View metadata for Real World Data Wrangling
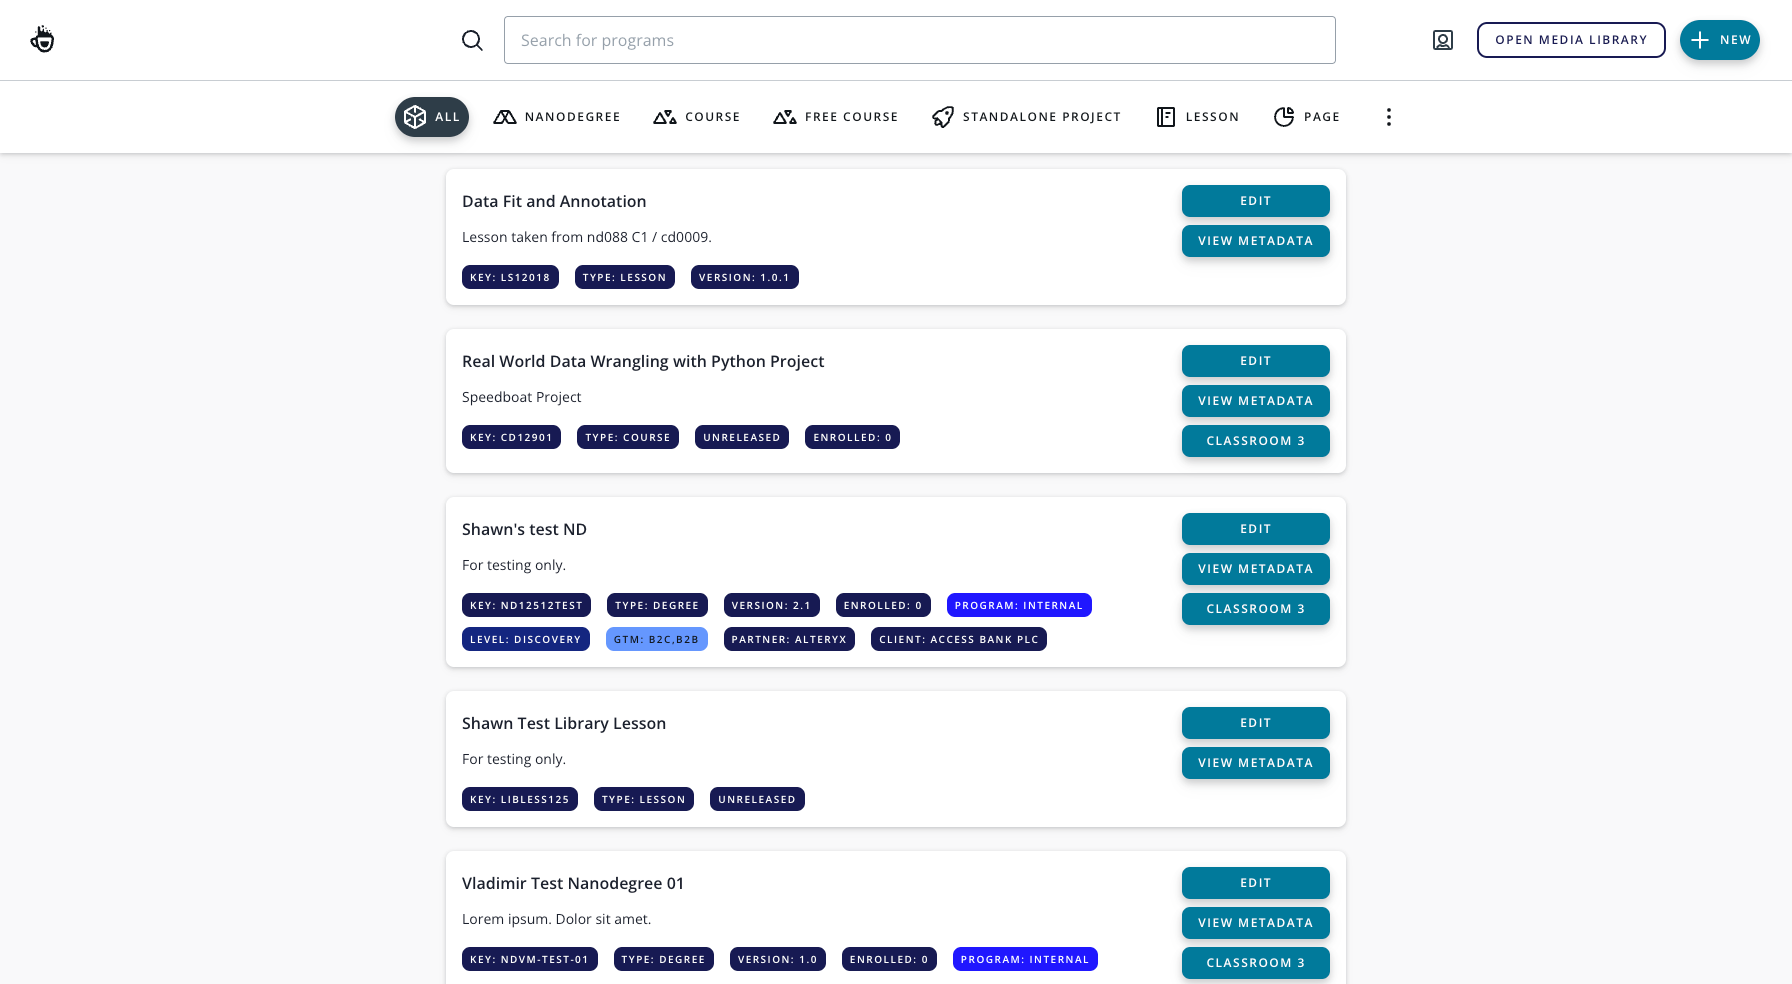The width and height of the screenshot is (1792, 984). [x=1255, y=401]
